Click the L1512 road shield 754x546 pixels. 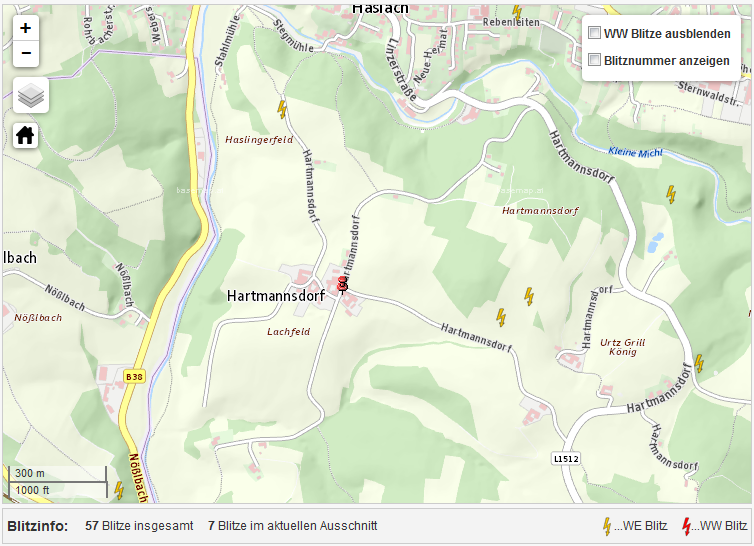click(566, 458)
